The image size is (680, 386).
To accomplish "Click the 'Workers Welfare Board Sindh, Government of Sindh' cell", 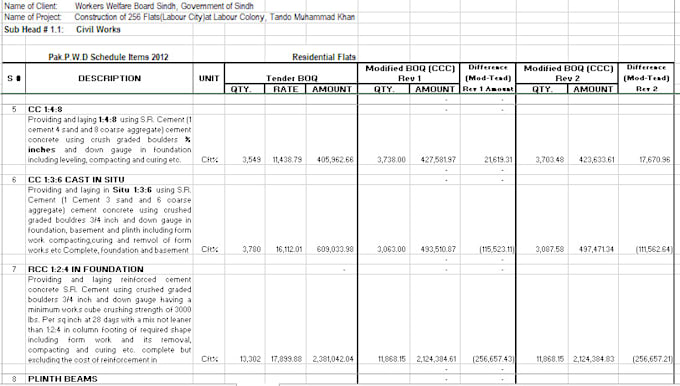I will point(164,6).
